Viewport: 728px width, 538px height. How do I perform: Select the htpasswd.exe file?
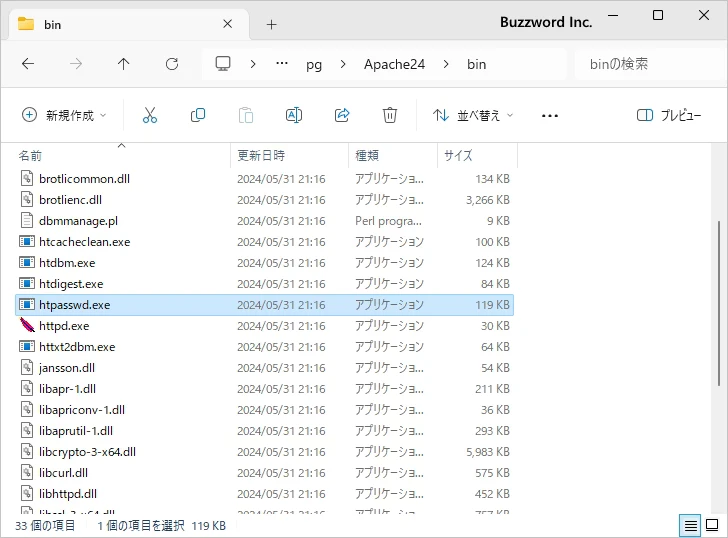click(265, 305)
